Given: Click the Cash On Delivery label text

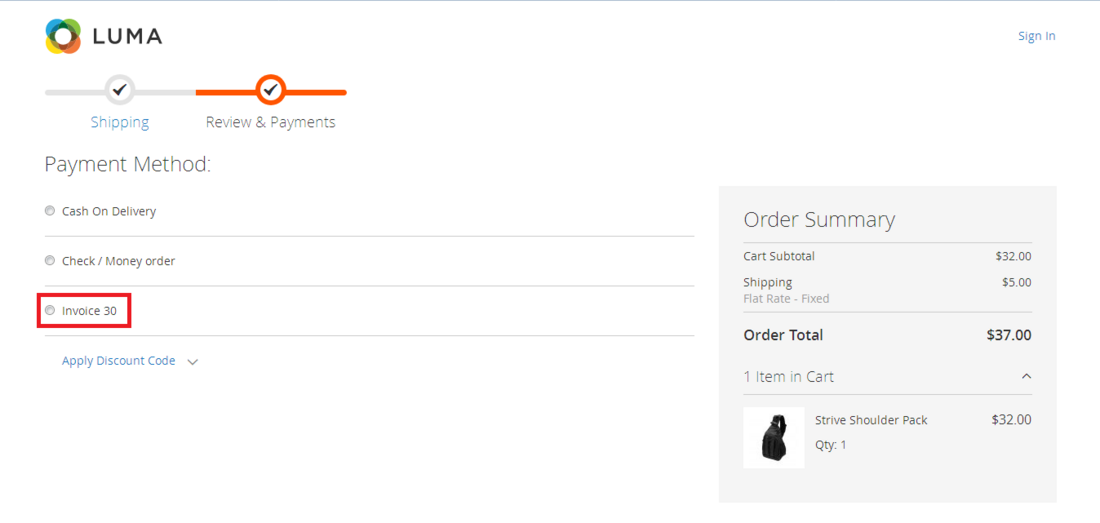Looking at the screenshot, I should 109,211.
